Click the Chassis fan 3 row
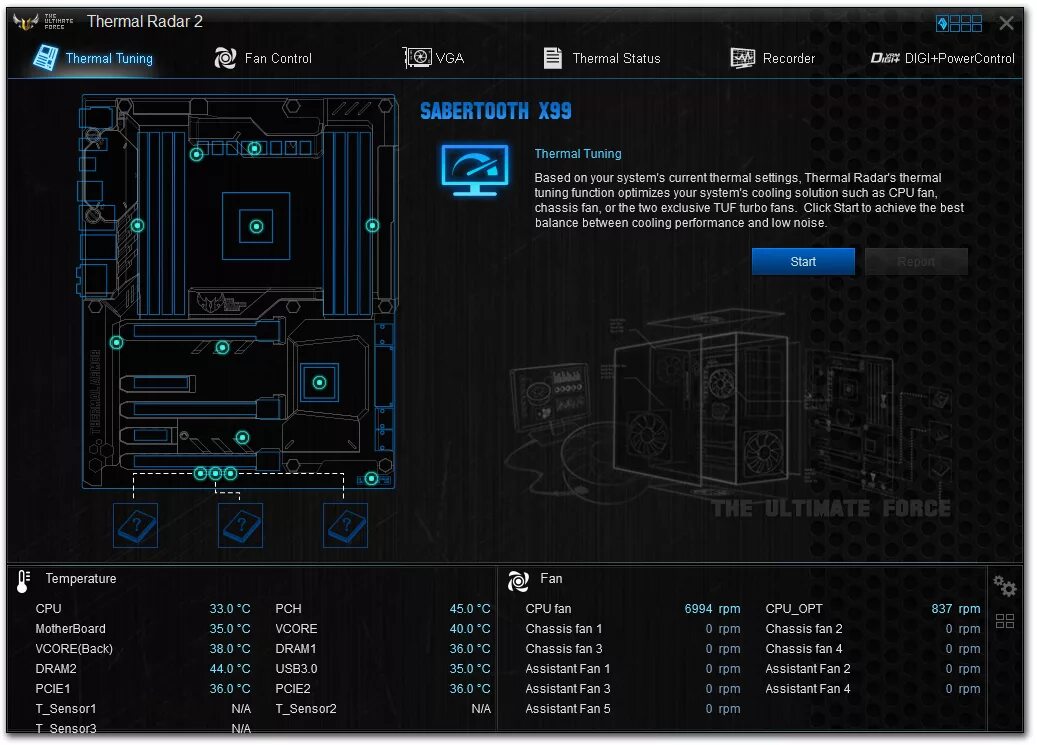Image resolution: width=1037 pixels, height=745 pixels. 633,648
